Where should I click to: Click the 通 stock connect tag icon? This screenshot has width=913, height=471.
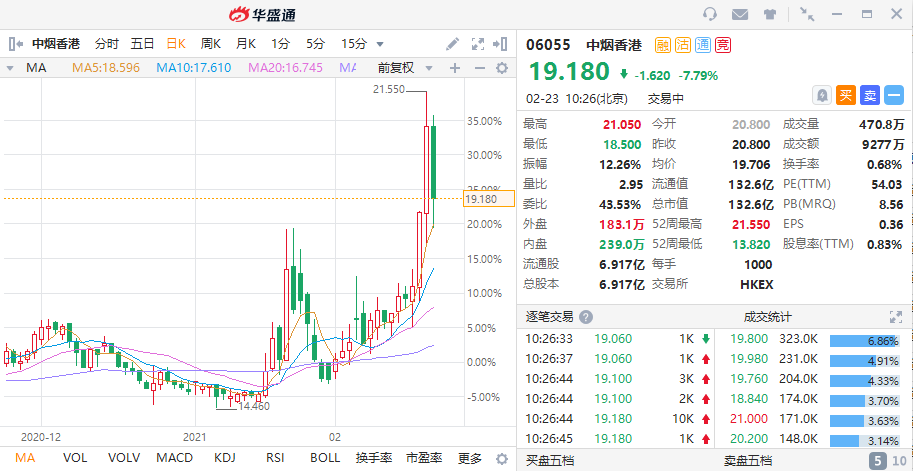[703, 45]
